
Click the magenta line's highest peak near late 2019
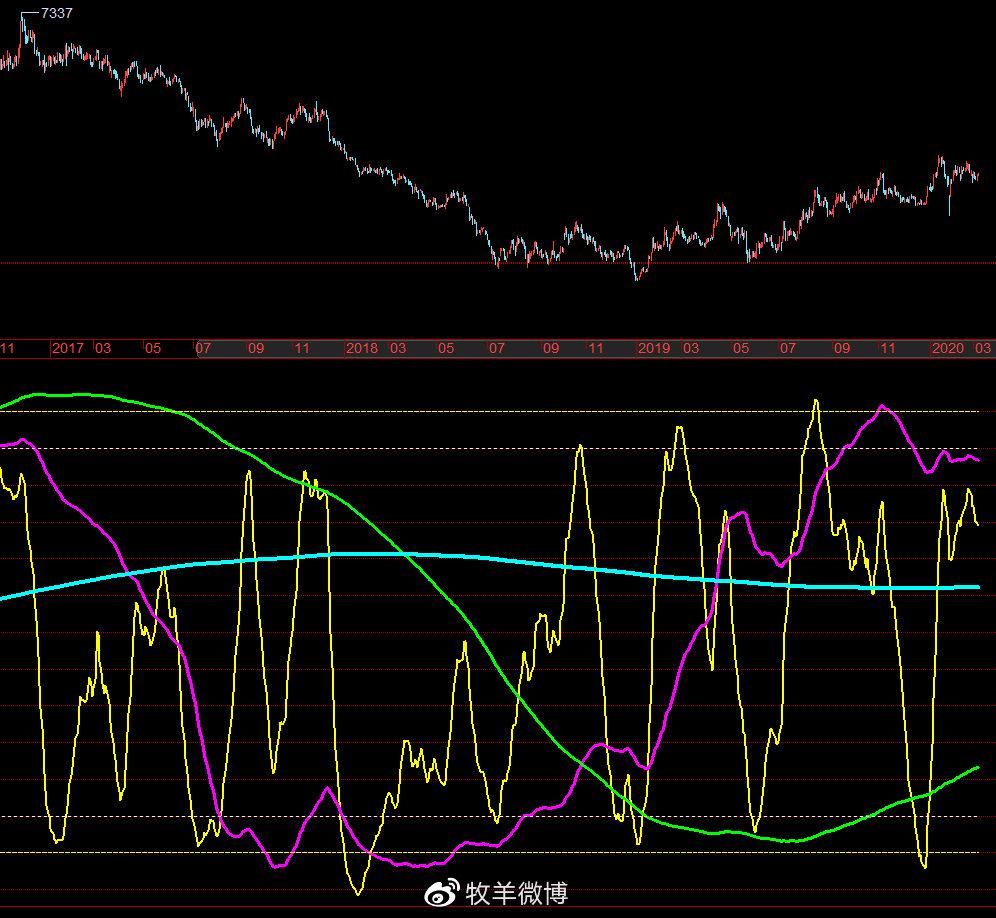click(882, 406)
